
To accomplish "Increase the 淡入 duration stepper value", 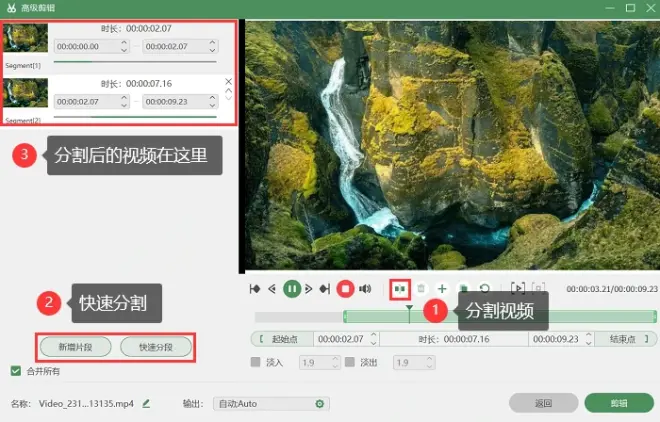I will [335, 359].
